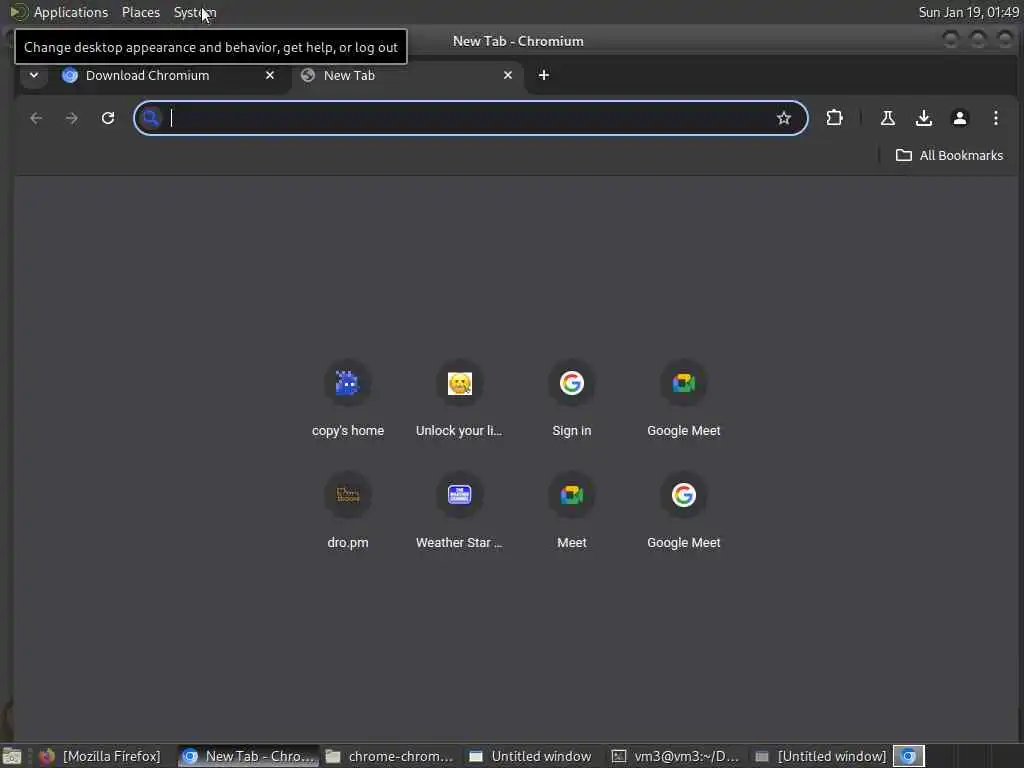This screenshot has width=1024, height=768.
Task: Switch to Untitled window taskbar entry
Action: pyautogui.click(x=530, y=756)
